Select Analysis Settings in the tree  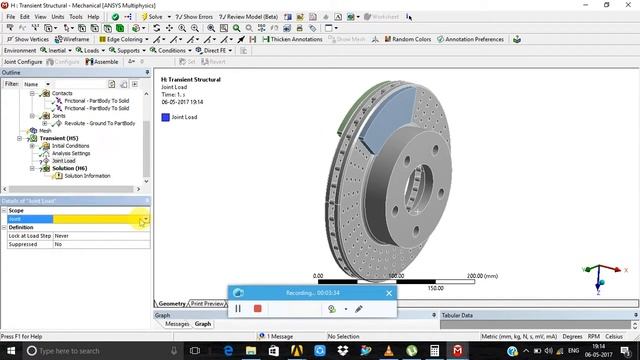71,153
